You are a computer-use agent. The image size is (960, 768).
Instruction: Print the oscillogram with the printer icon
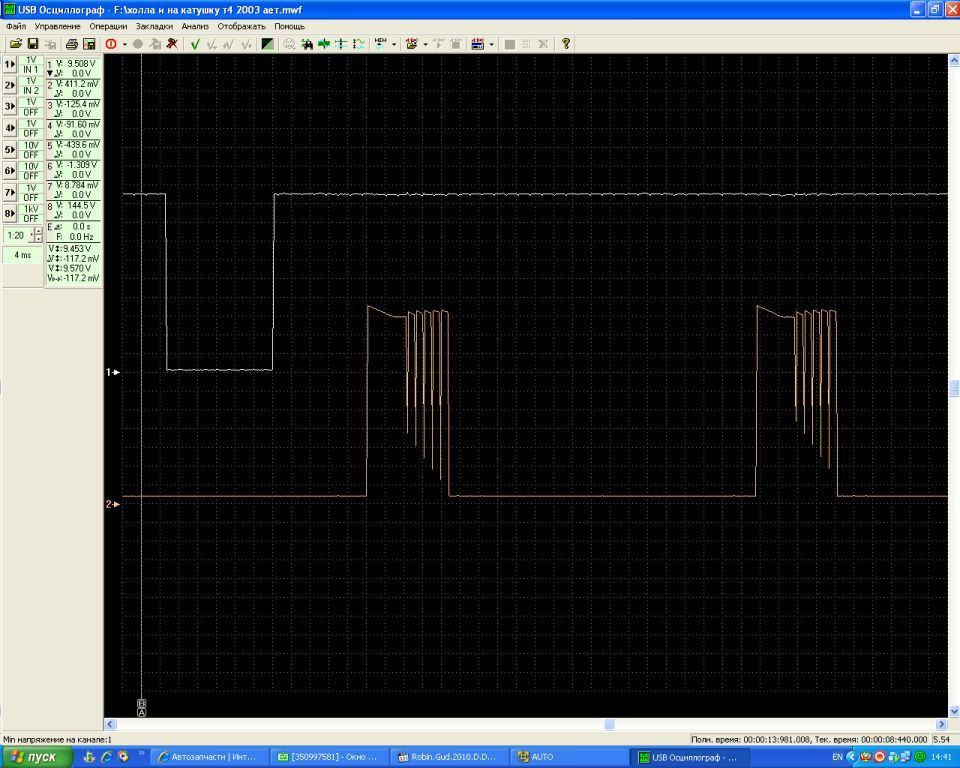tap(72, 44)
